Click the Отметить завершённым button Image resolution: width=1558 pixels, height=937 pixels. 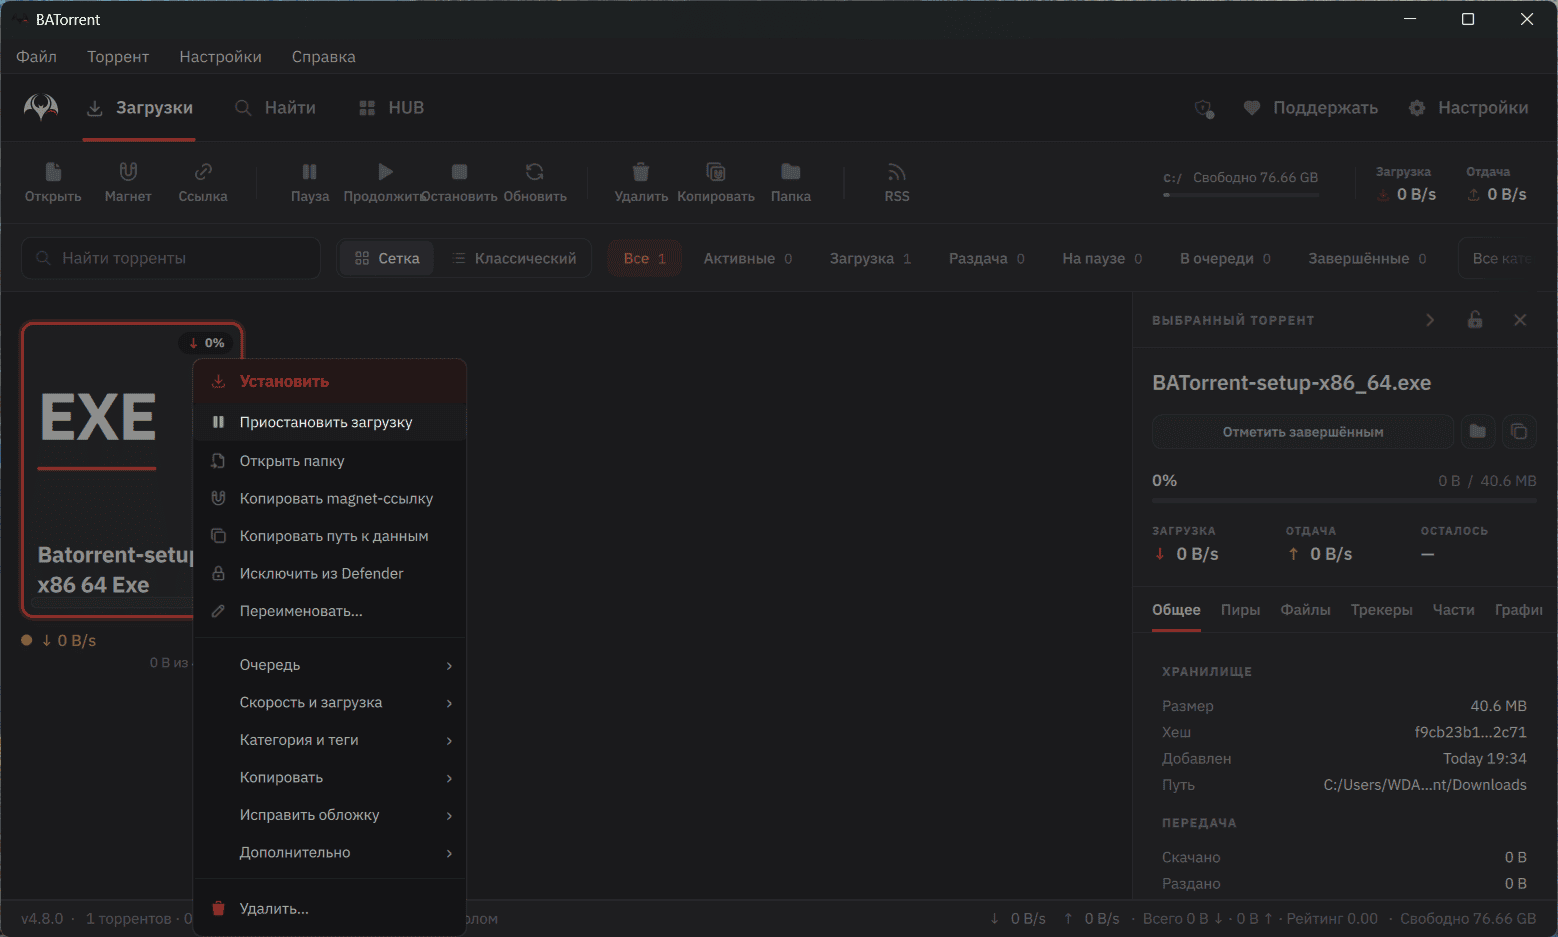click(x=1303, y=432)
